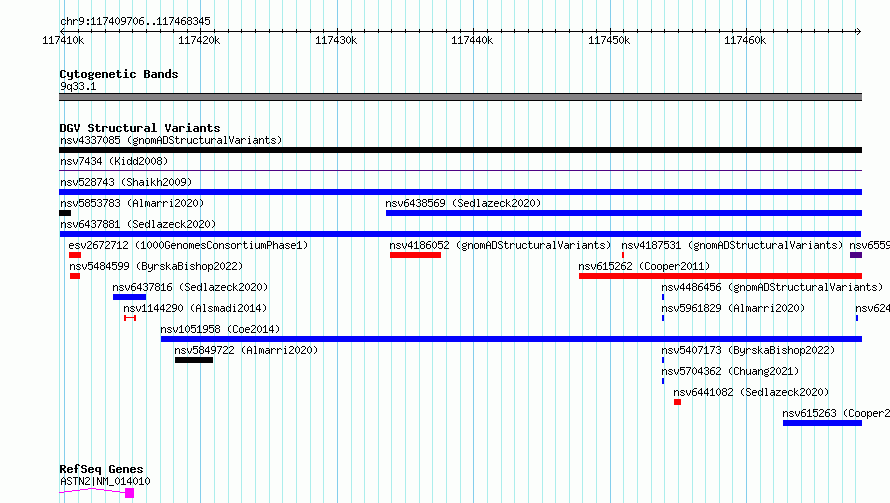Click the 117430k ruler label
The height and width of the screenshot is (503, 890).
(336, 40)
